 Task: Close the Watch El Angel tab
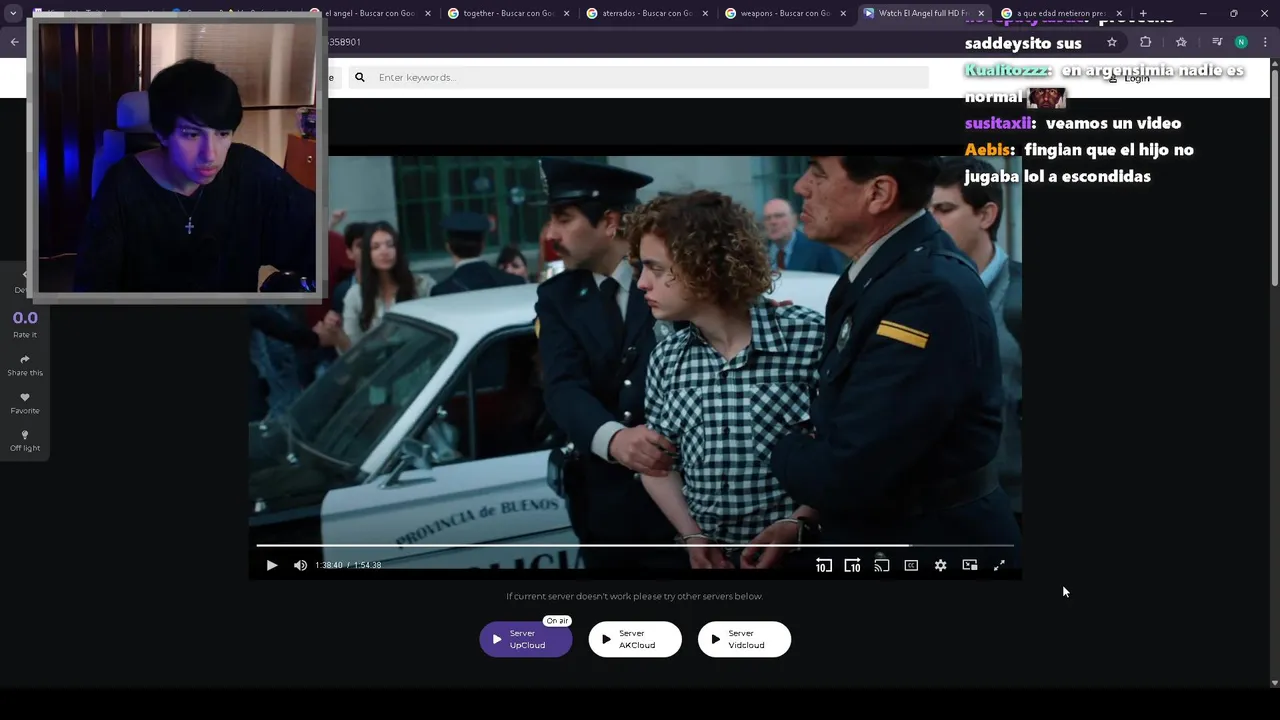pos(981,13)
